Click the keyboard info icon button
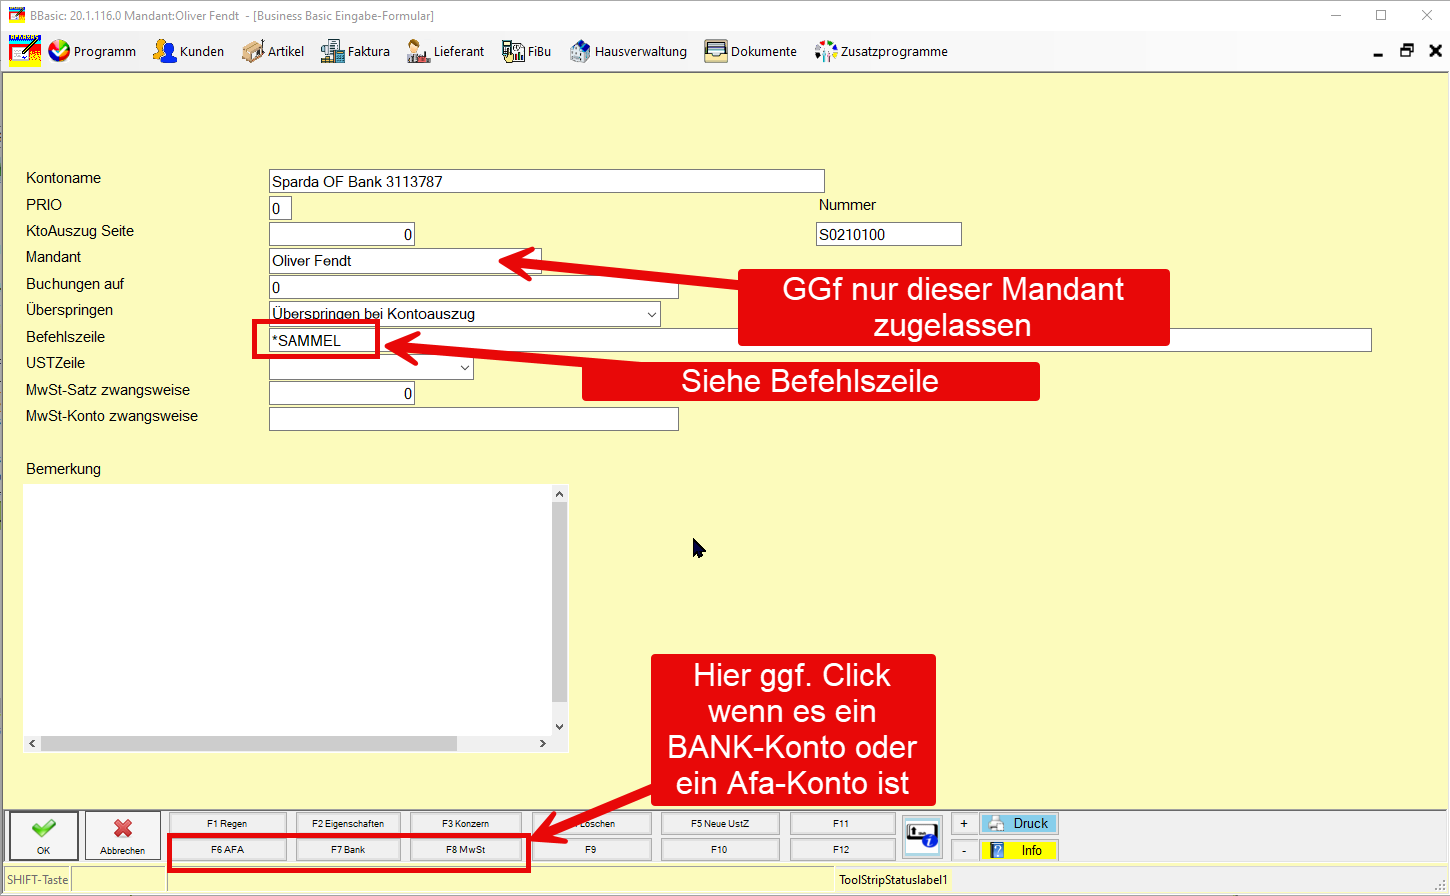The width and height of the screenshot is (1450, 896). [x=922, y=837]
